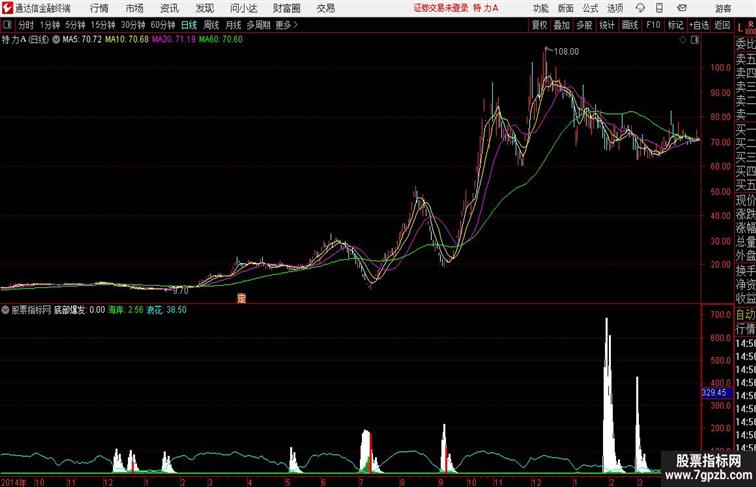Open the 交易 menu
The image size is (756, 487).
tap(325, 8)
